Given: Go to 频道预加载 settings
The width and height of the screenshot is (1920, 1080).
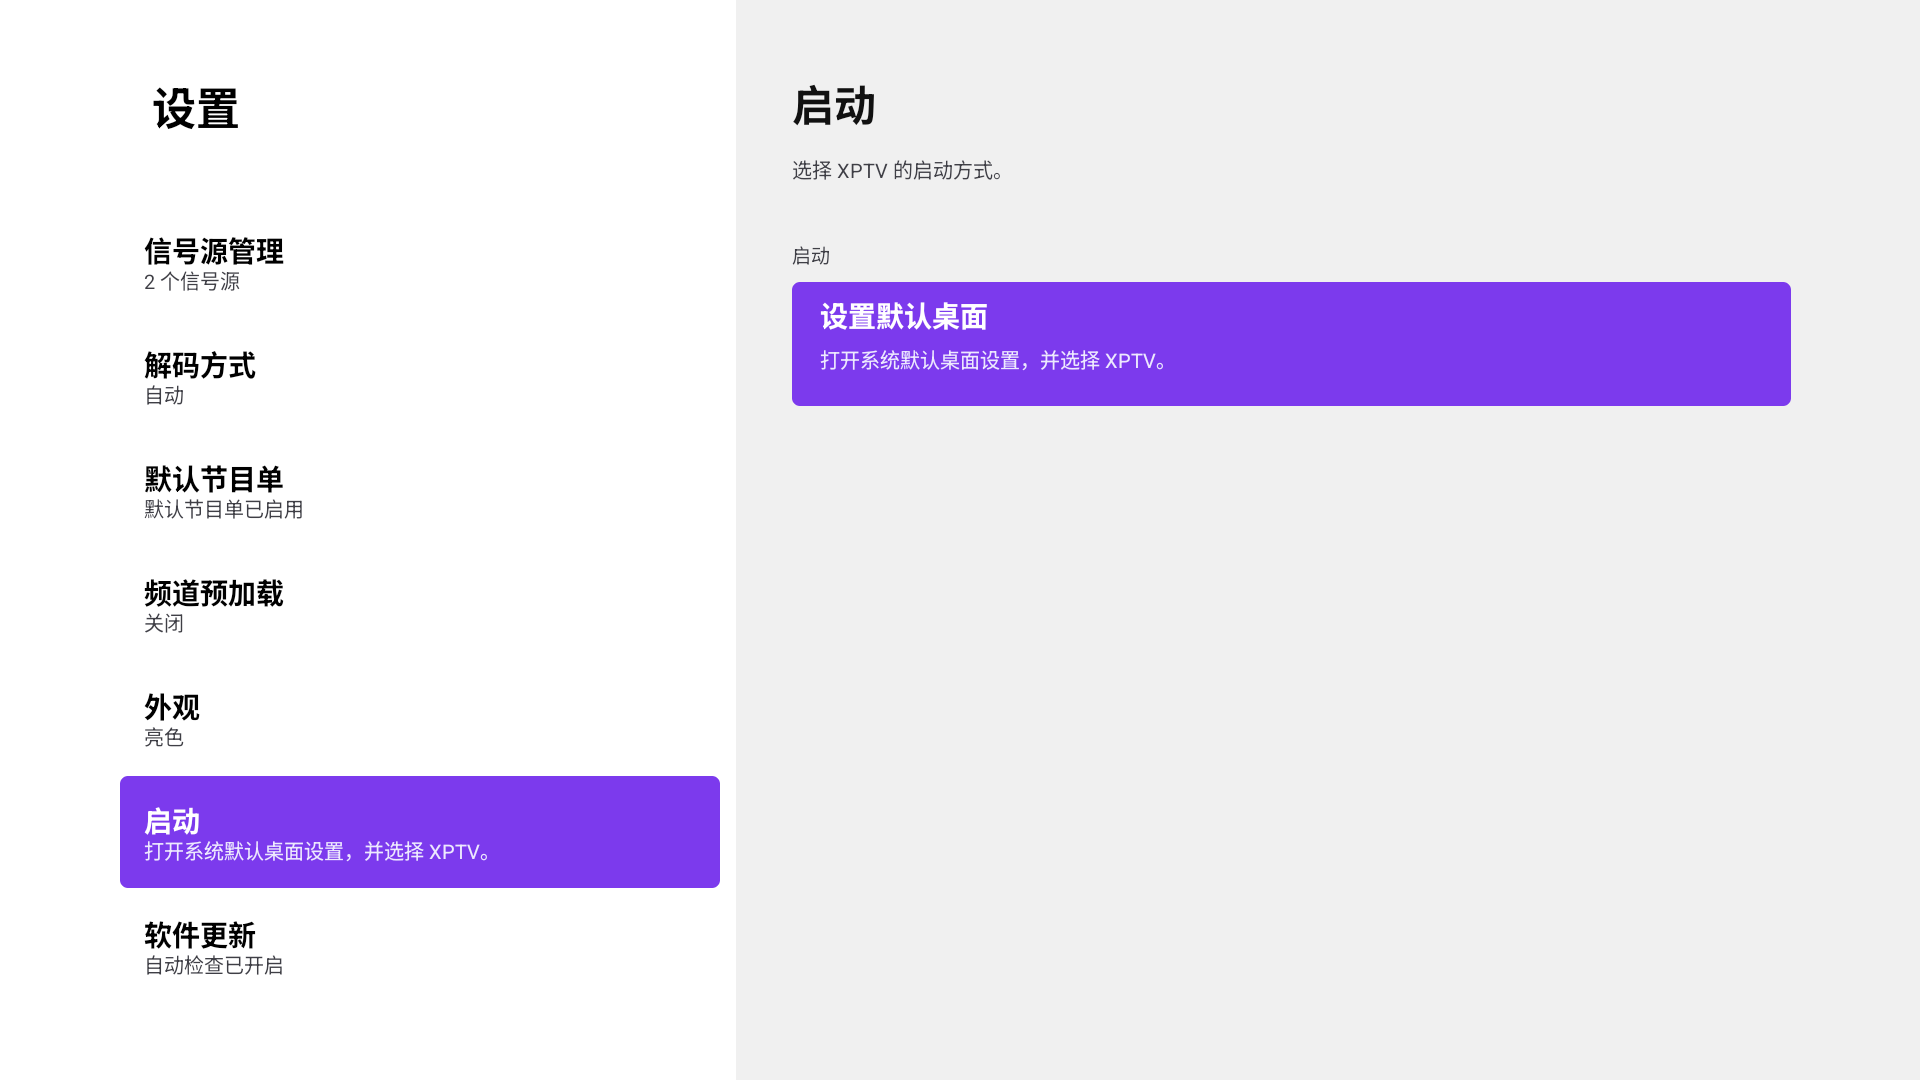Looking at the screenshot, I should pyautogui.click(x=420, y=604).
